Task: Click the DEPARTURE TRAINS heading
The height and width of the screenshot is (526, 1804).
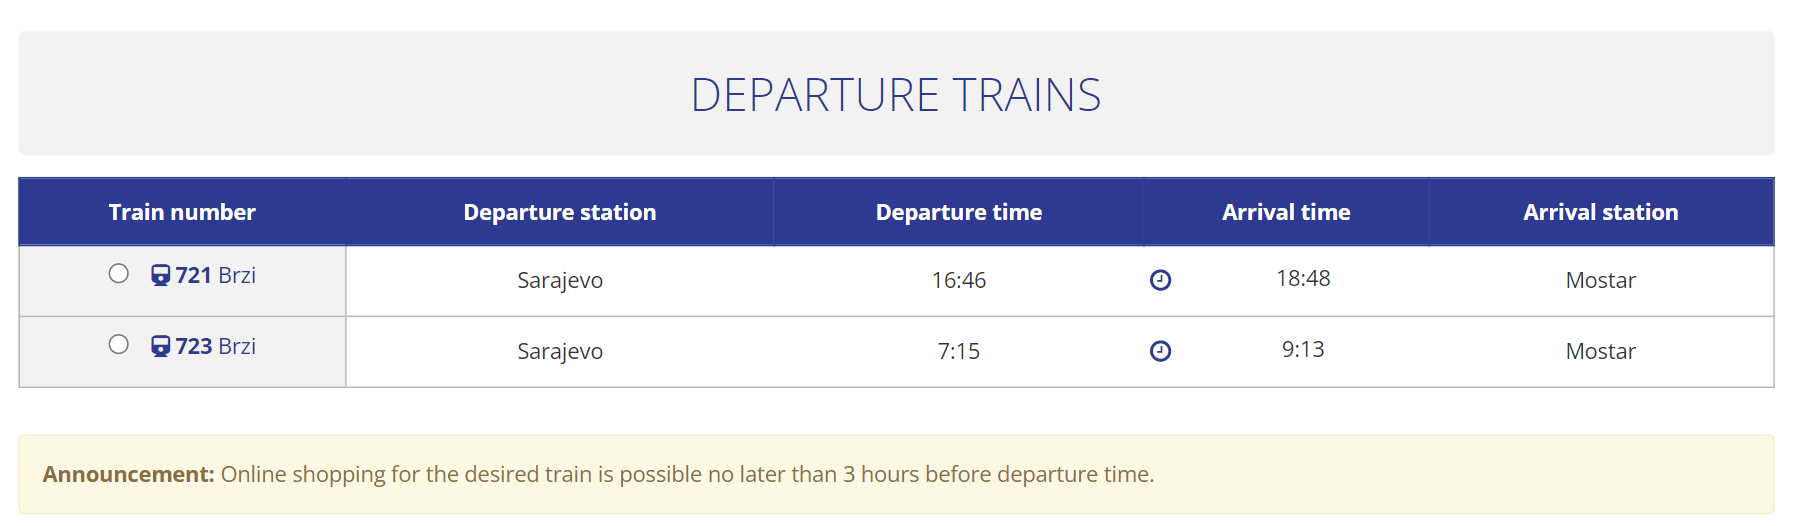Action: pos(895,95)
